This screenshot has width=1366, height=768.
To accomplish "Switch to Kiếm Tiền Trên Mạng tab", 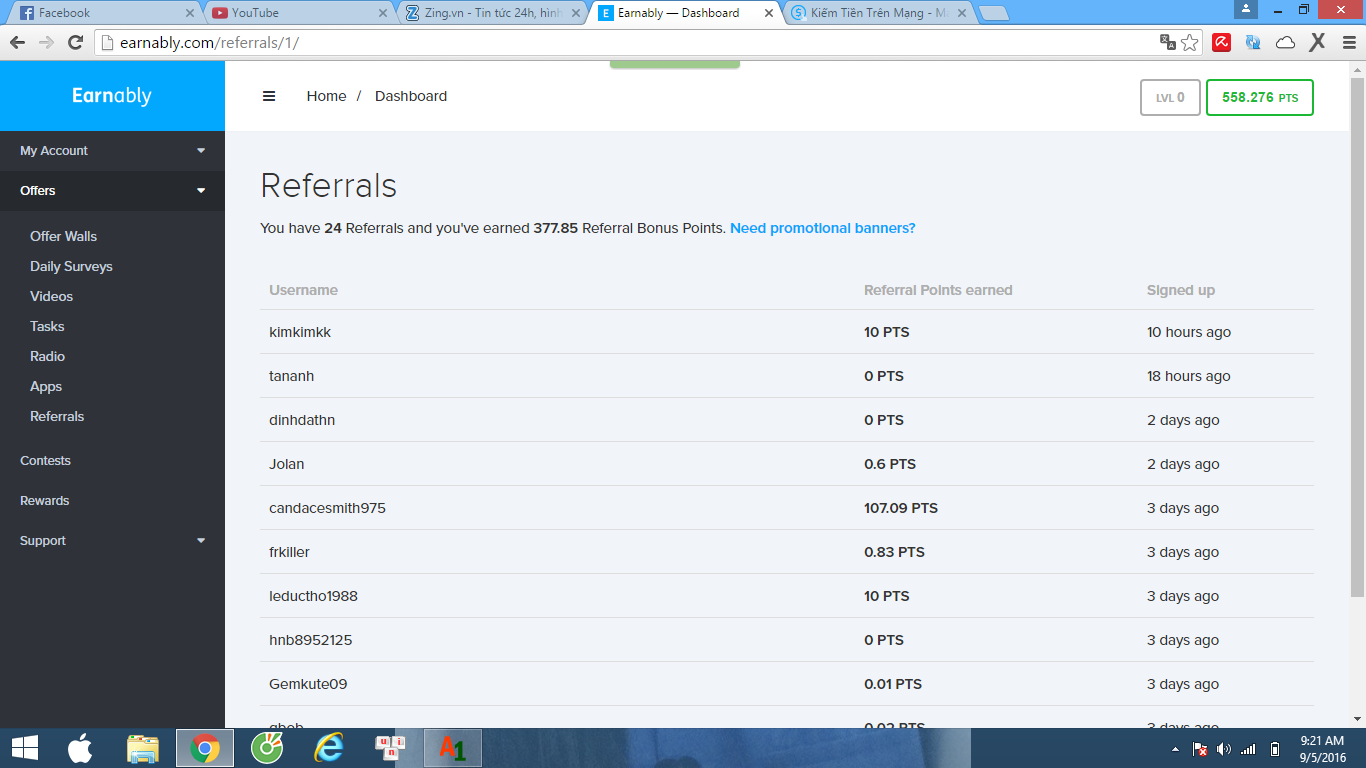I will tap(877, 13).
